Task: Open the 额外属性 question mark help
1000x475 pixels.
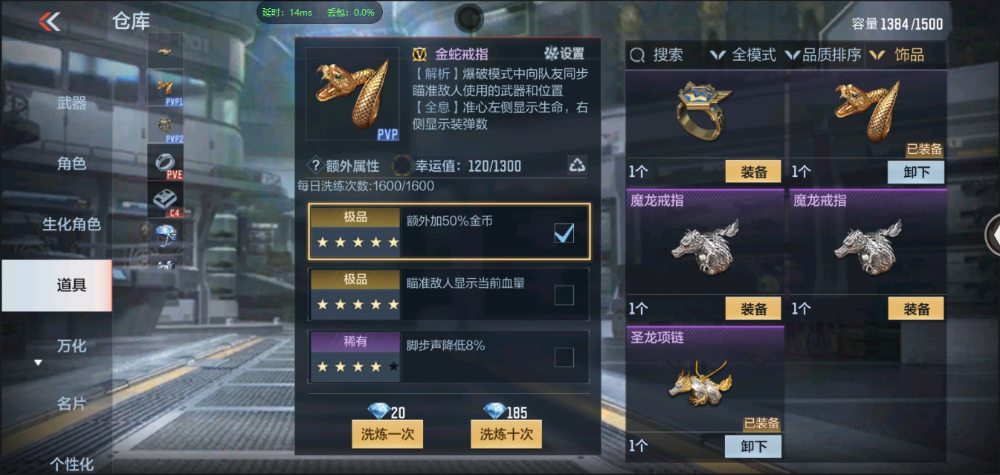Action: tap(316, 166)
